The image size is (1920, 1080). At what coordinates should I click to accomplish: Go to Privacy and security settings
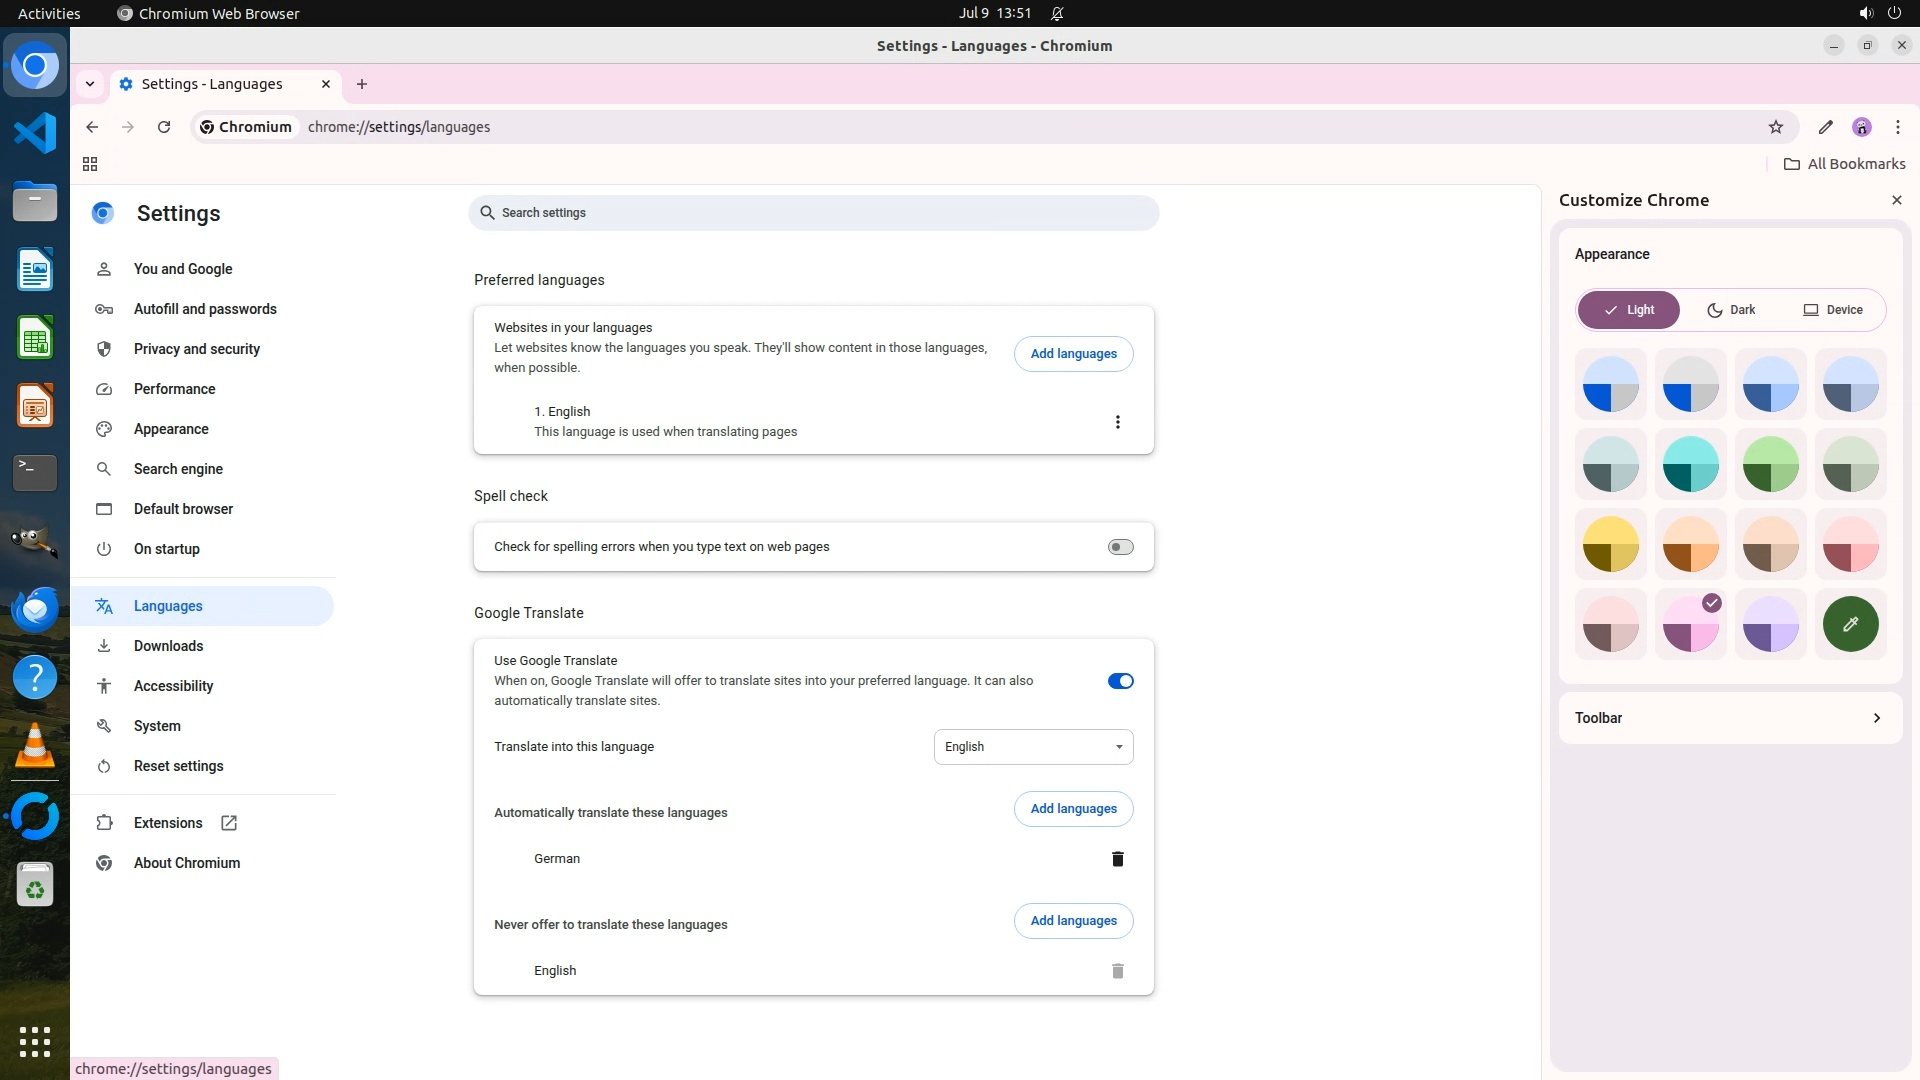[197, 349]
